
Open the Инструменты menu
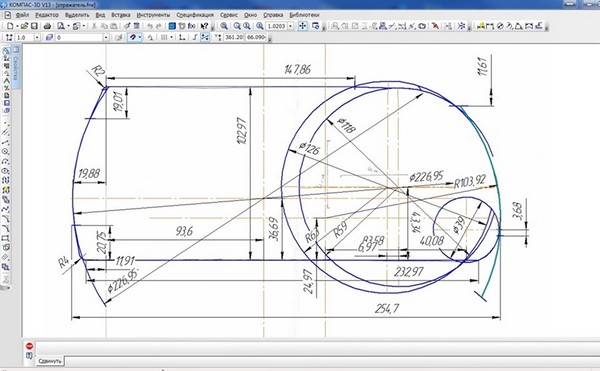click(153, 15)
